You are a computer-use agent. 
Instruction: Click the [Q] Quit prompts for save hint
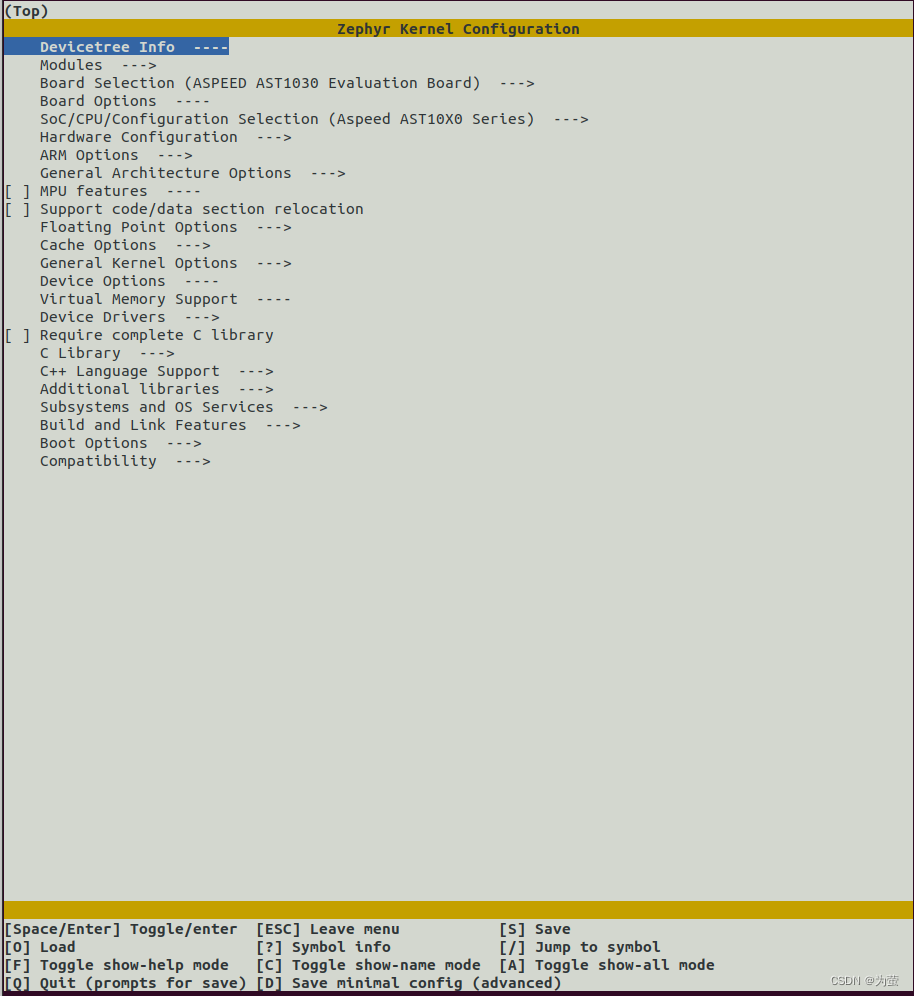[x=125, y=983]
